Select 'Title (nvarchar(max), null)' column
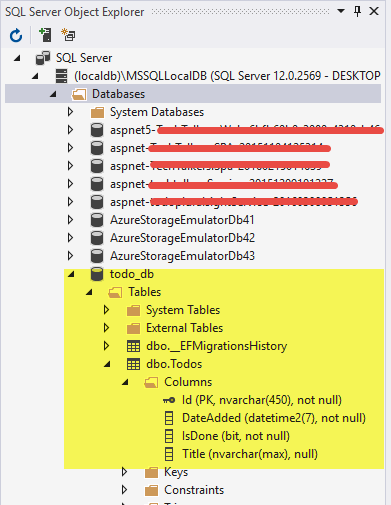Screen dimensions: 391x505 250,454
